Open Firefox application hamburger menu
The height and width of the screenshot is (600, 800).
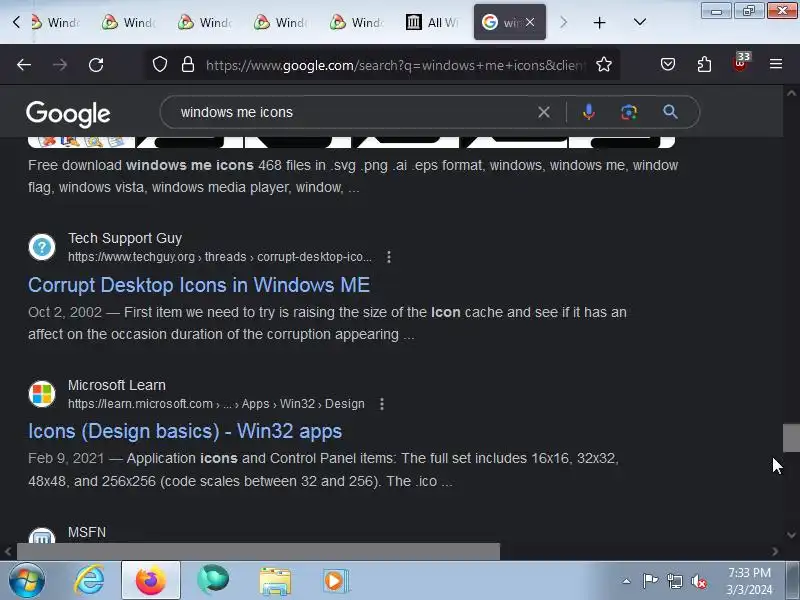pyautogui.click(x=776, y=64)
